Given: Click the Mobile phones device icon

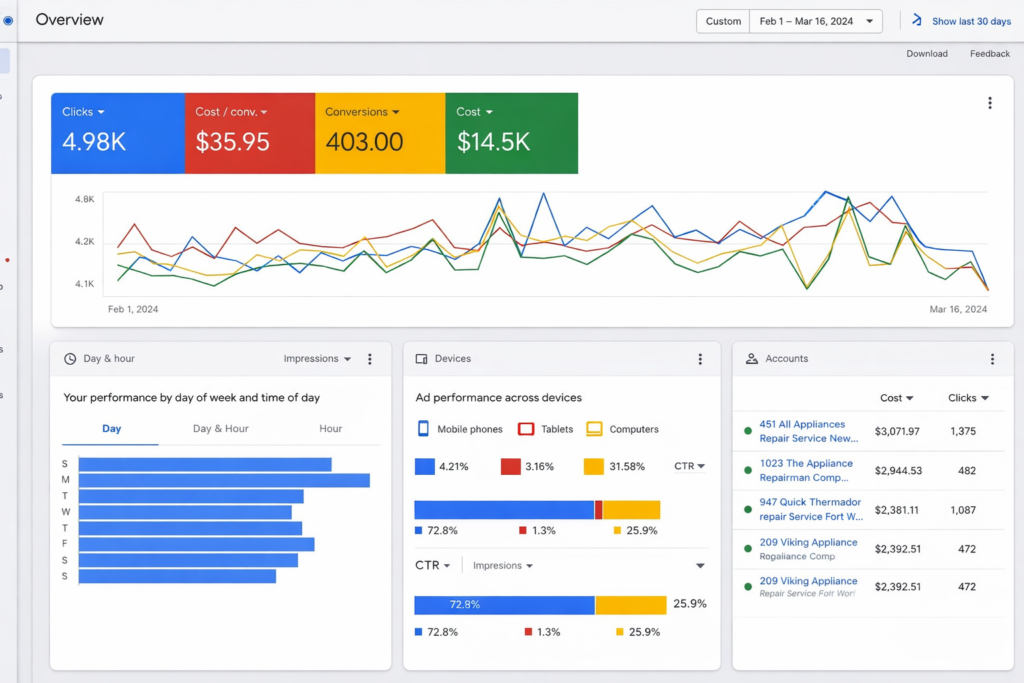Looking at the screenshot, I should pyautogui.click(x=423, y=429).
